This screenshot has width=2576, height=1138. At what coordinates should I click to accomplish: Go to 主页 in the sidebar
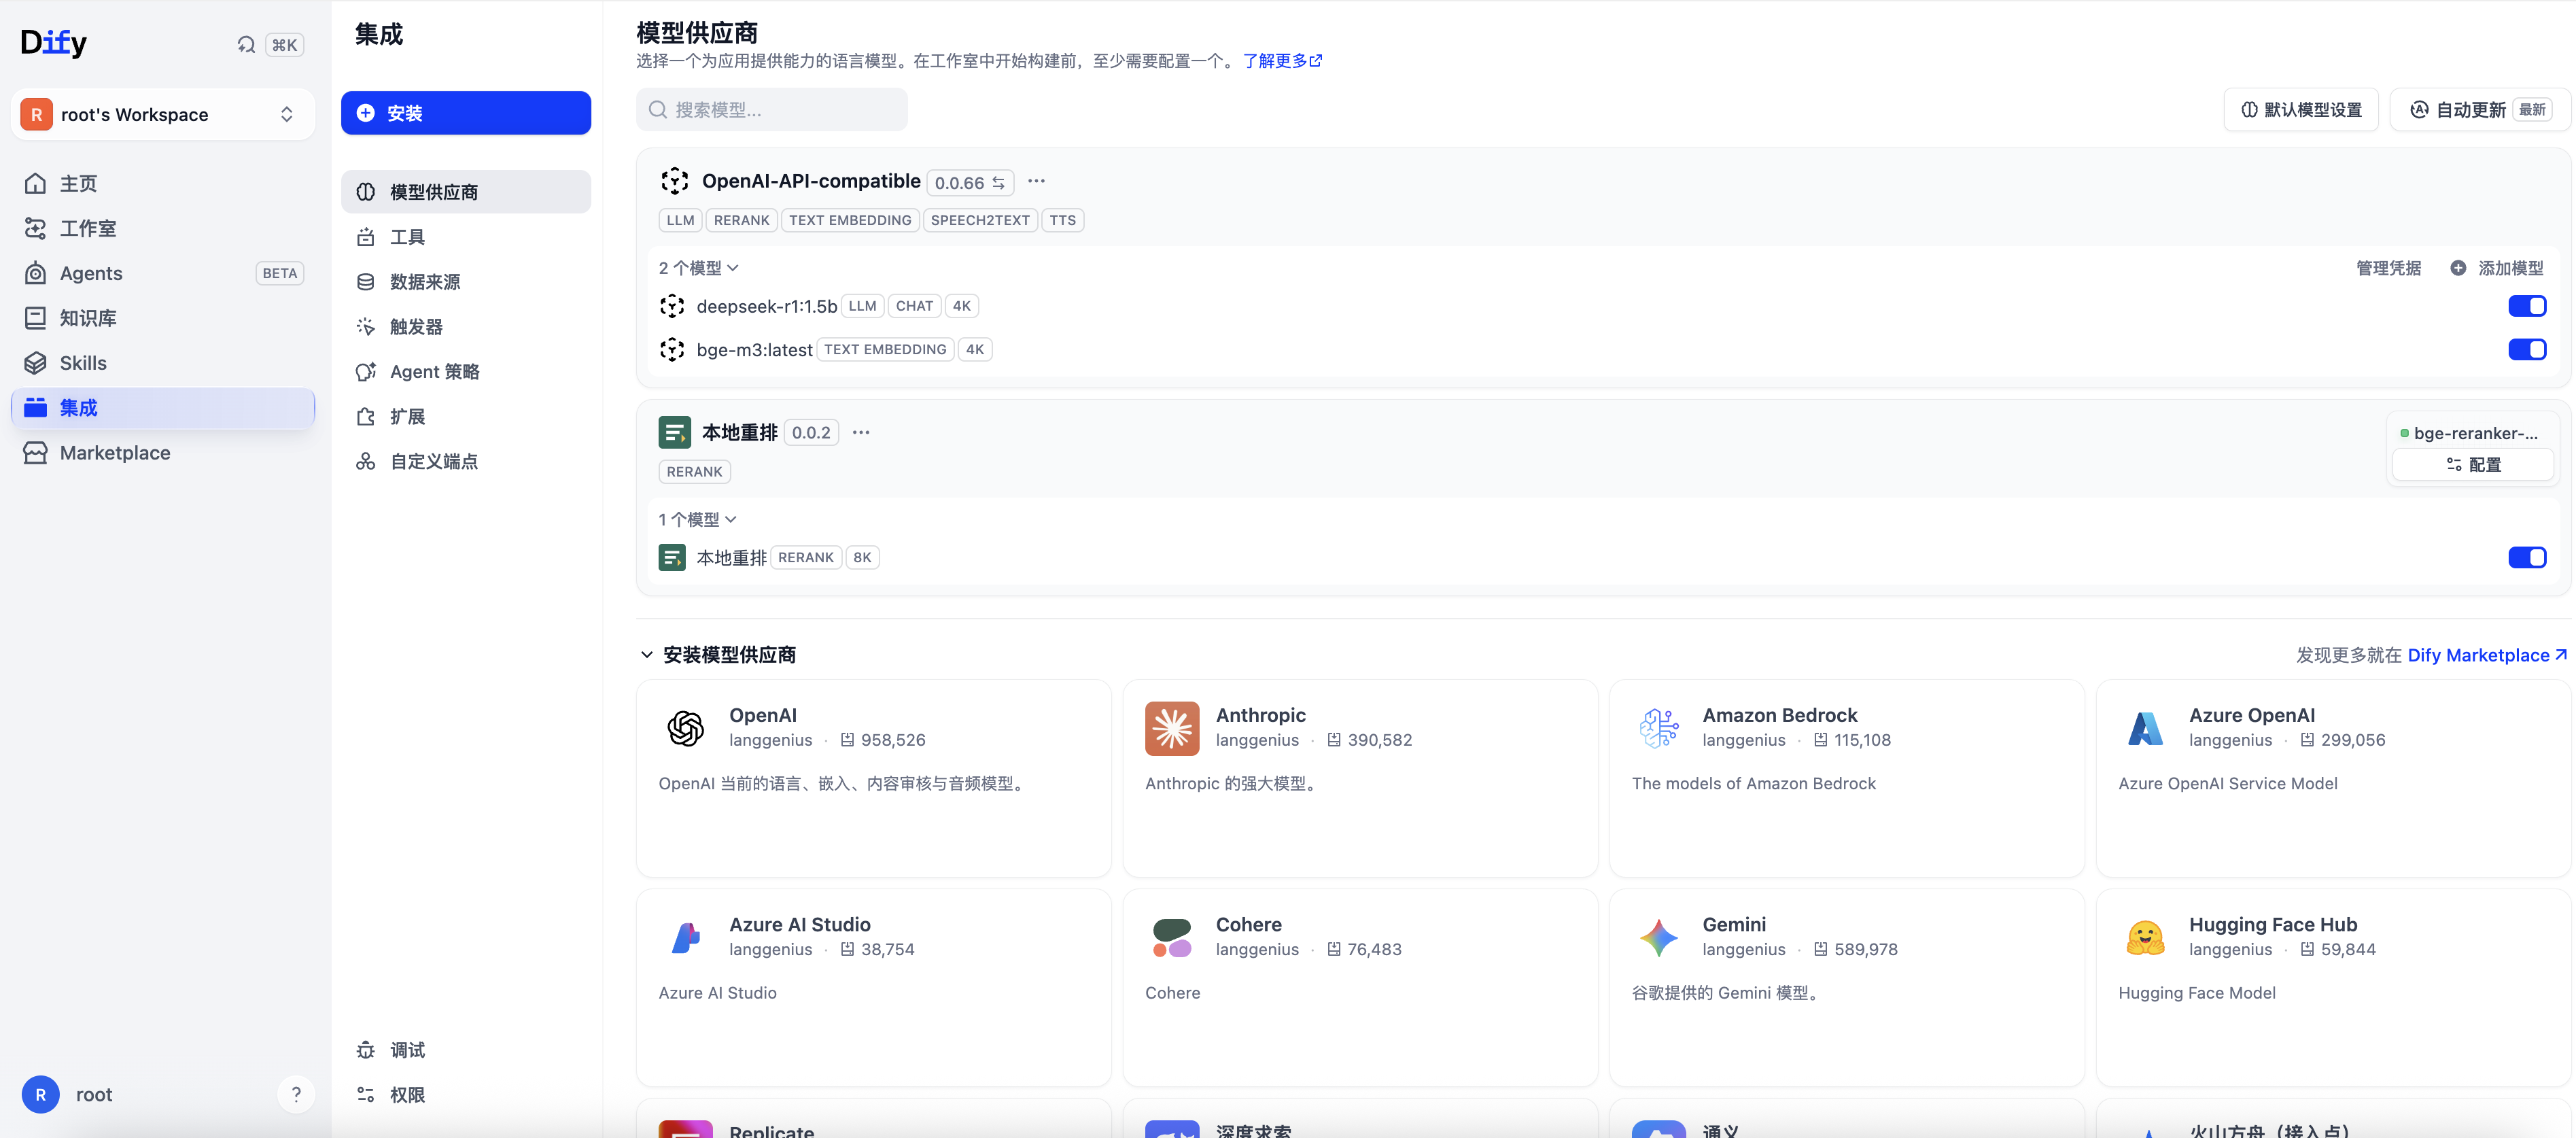click(x=162, y=183)
